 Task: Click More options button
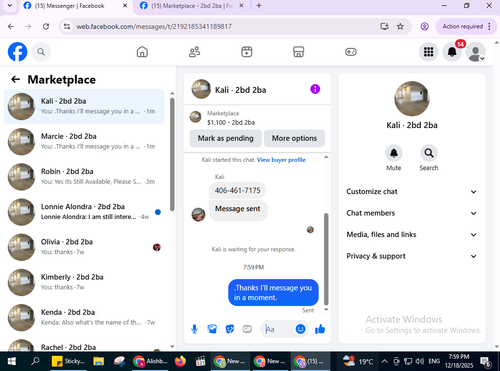294,138
